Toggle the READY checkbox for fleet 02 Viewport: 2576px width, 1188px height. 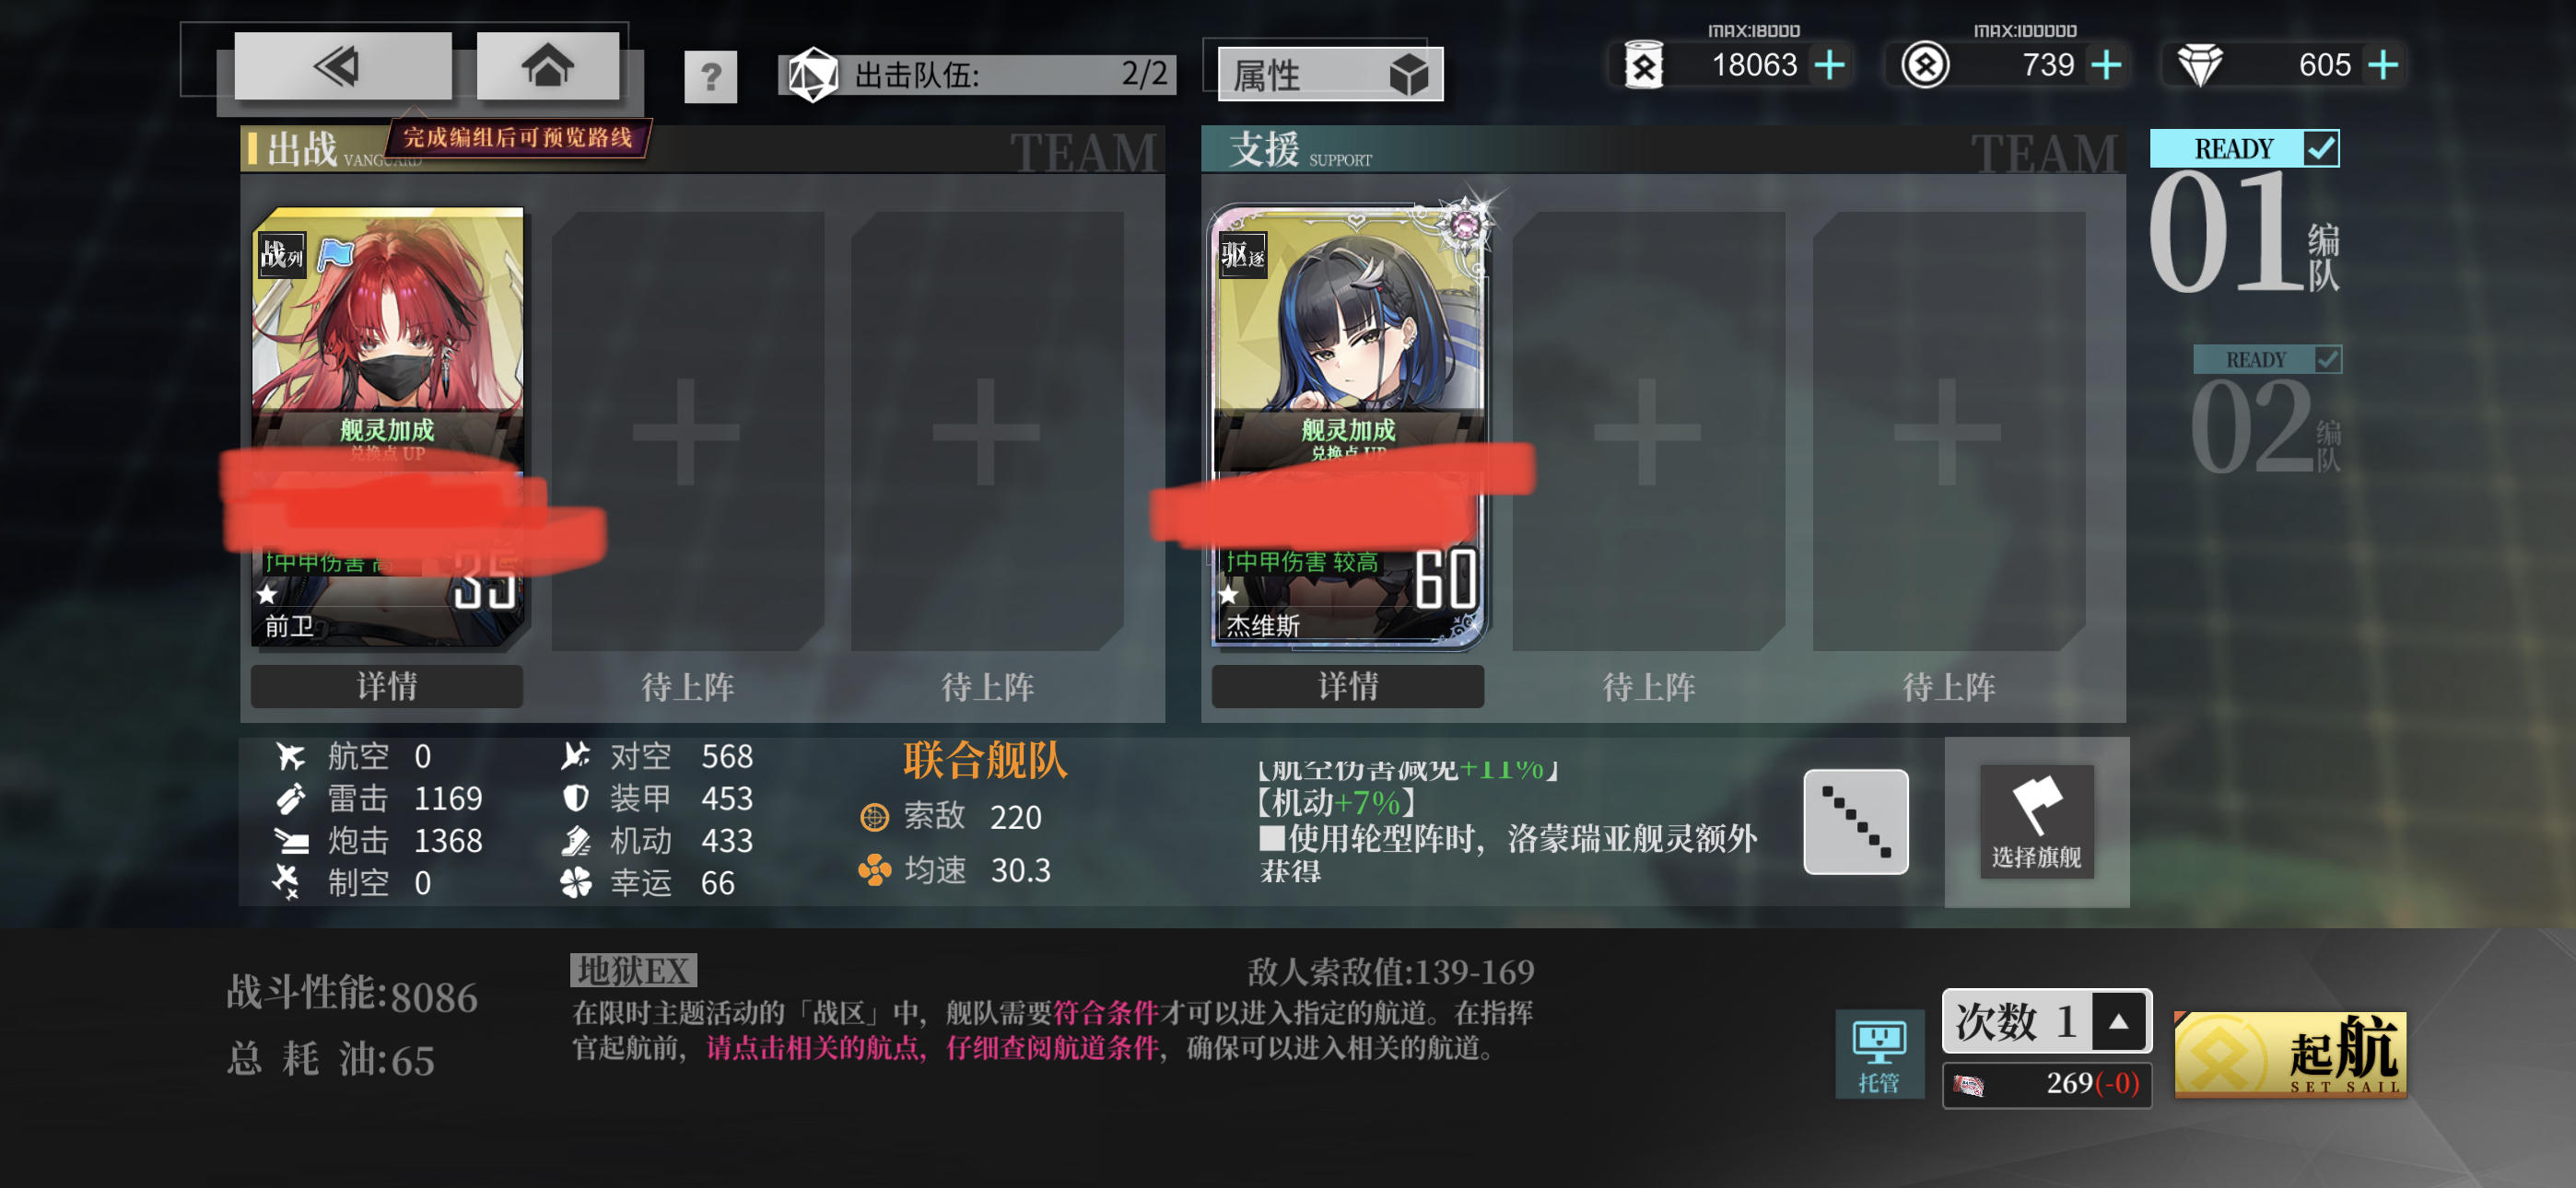[2327, 359]
